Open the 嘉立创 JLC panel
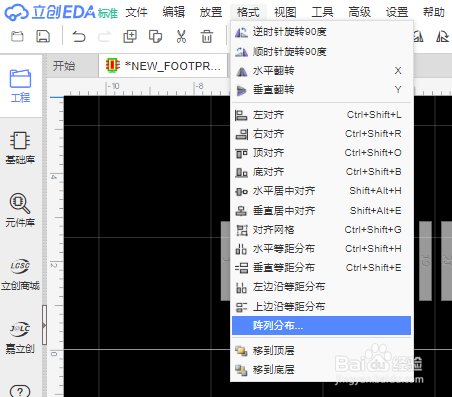 pyautogui.click(x=20, y=338)
